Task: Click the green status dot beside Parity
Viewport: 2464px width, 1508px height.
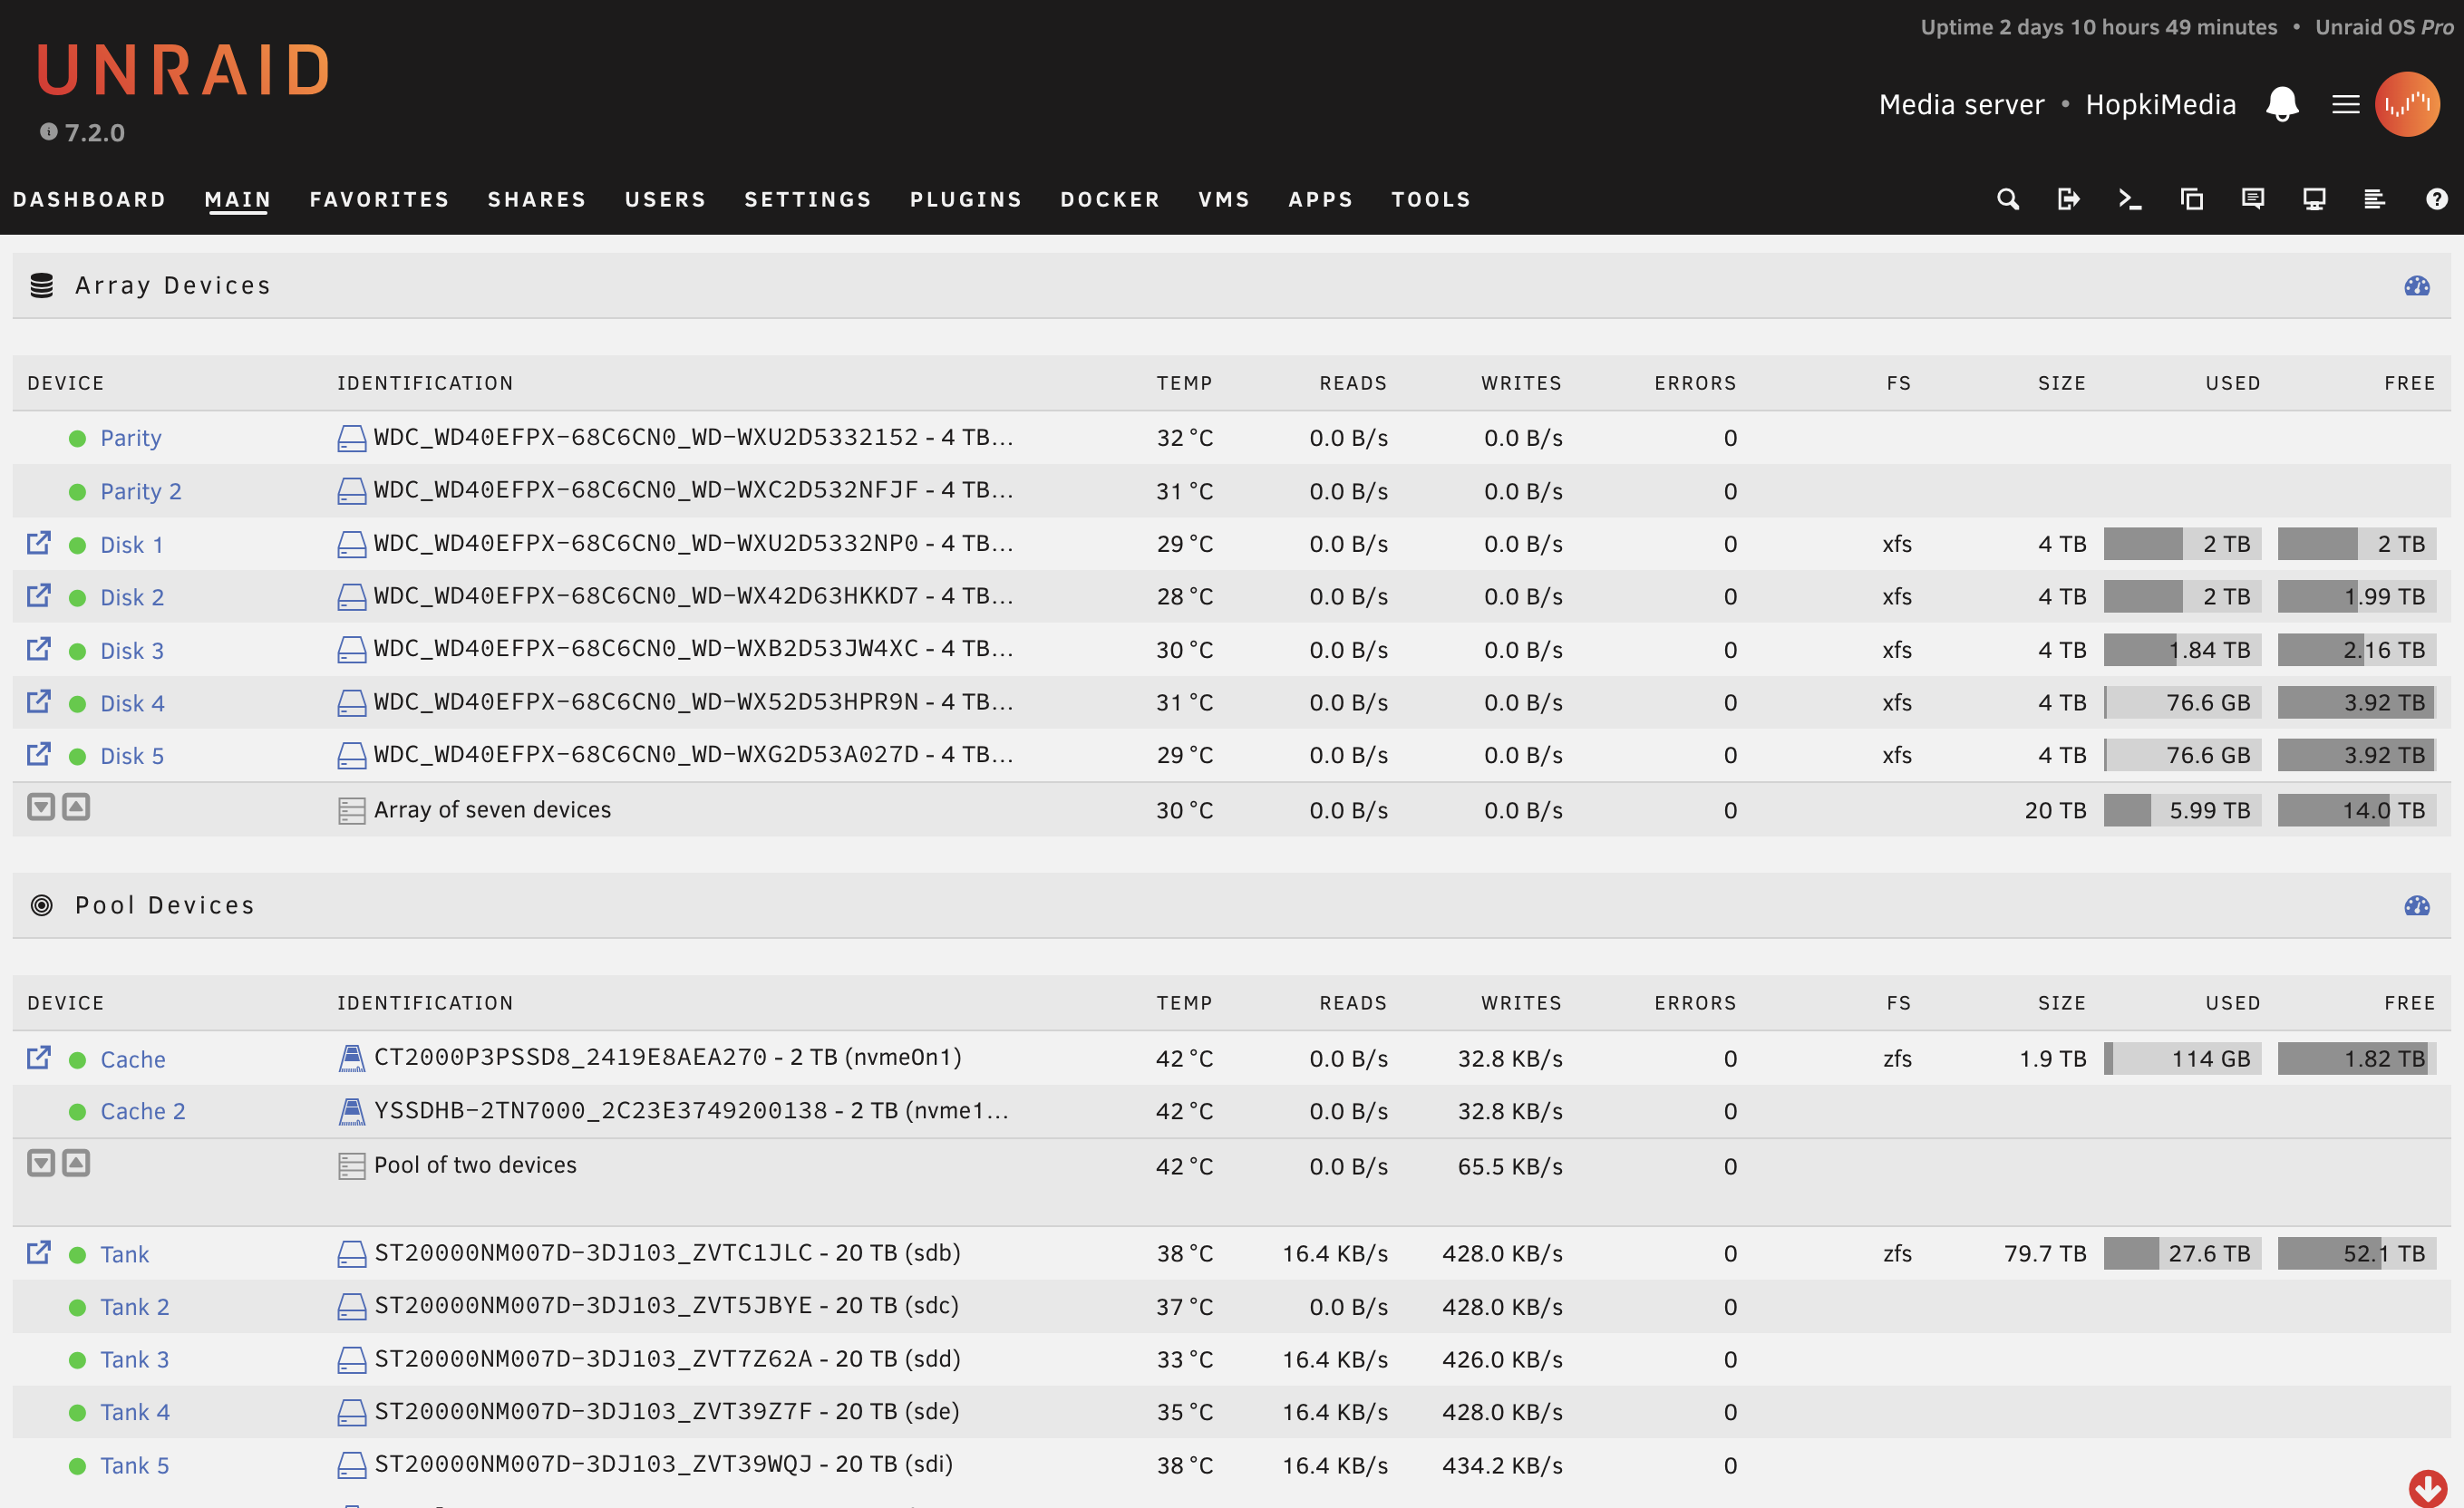Action: coord(77,437)
